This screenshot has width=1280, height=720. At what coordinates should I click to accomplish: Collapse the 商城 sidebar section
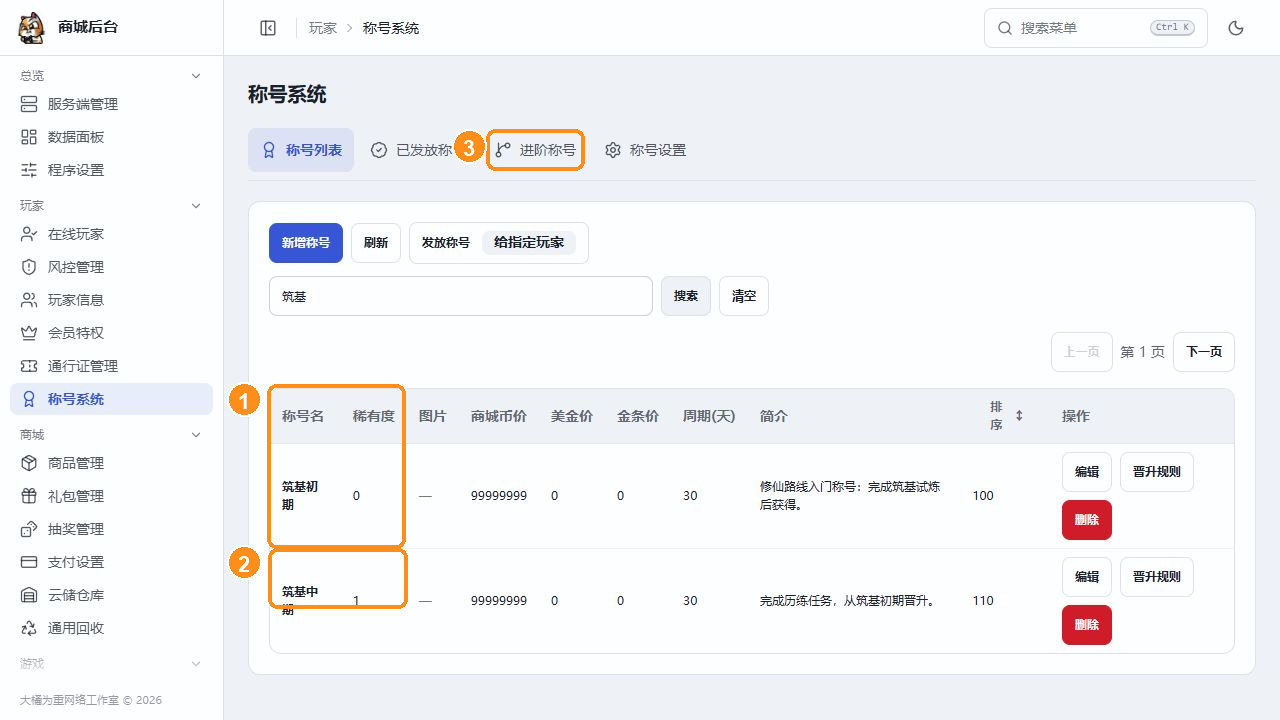[196, 435]
